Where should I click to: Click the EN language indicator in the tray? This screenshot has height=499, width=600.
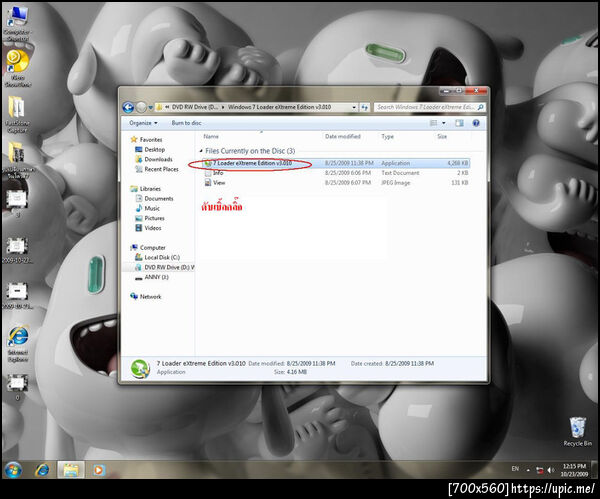(x=515, y=469)
